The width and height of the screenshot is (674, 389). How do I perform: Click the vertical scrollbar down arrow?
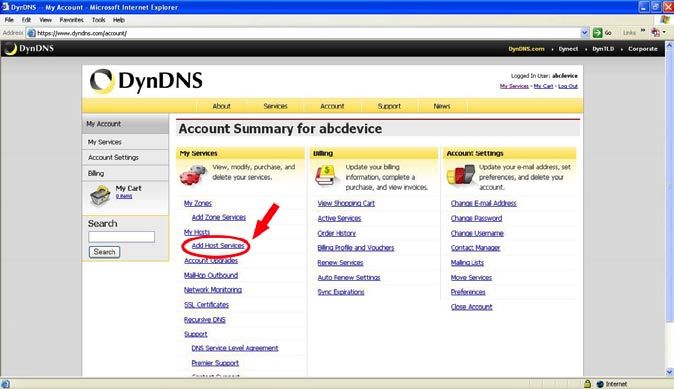pos(670,372)
